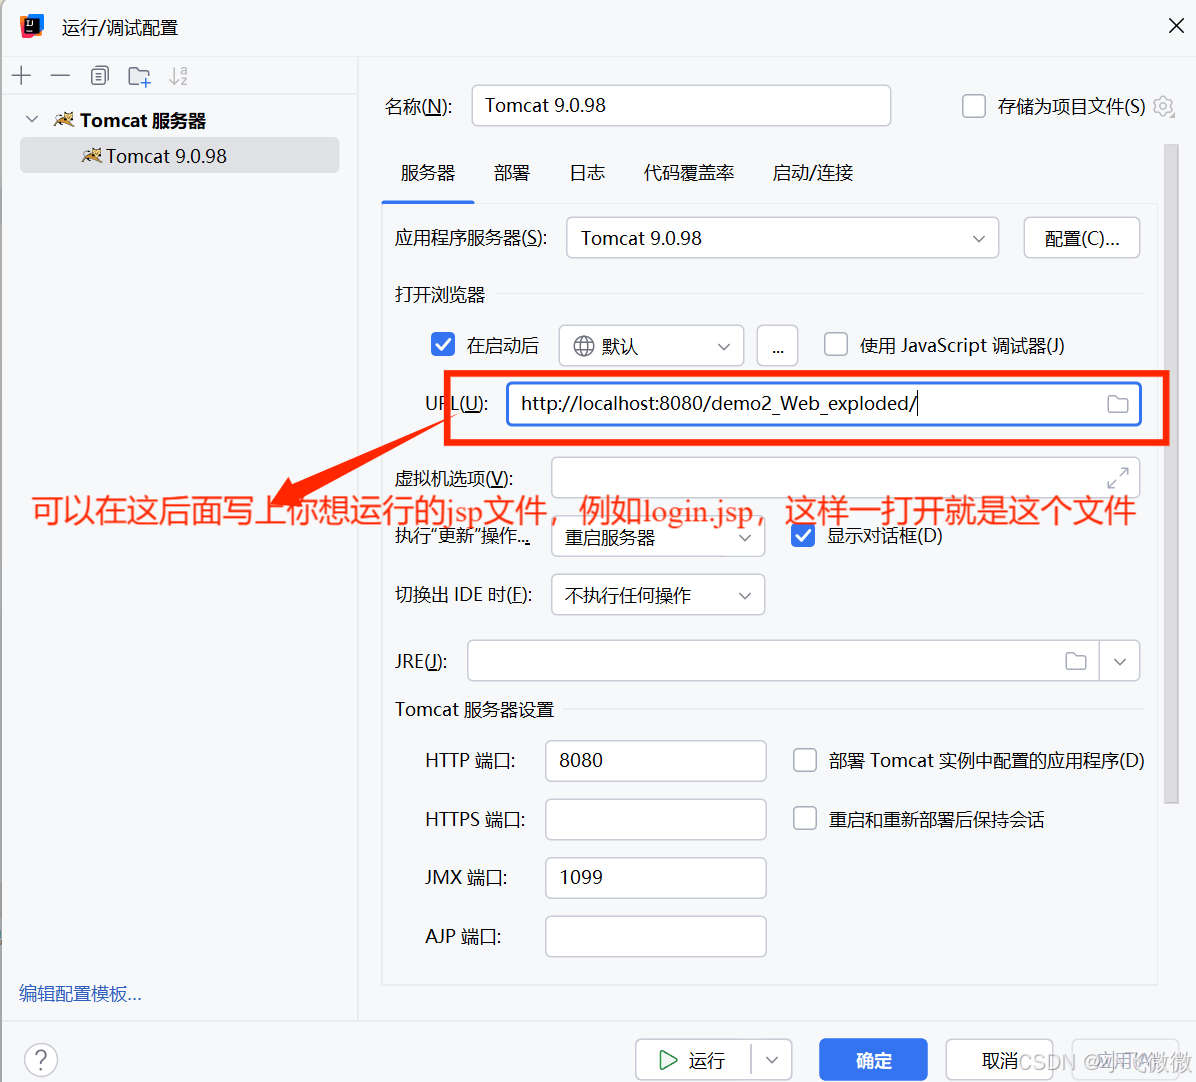The width and height of the screenshot is (1196, 1082).
Task: Toggle the 存储为项目文件 checkbox
Action: 973,106
